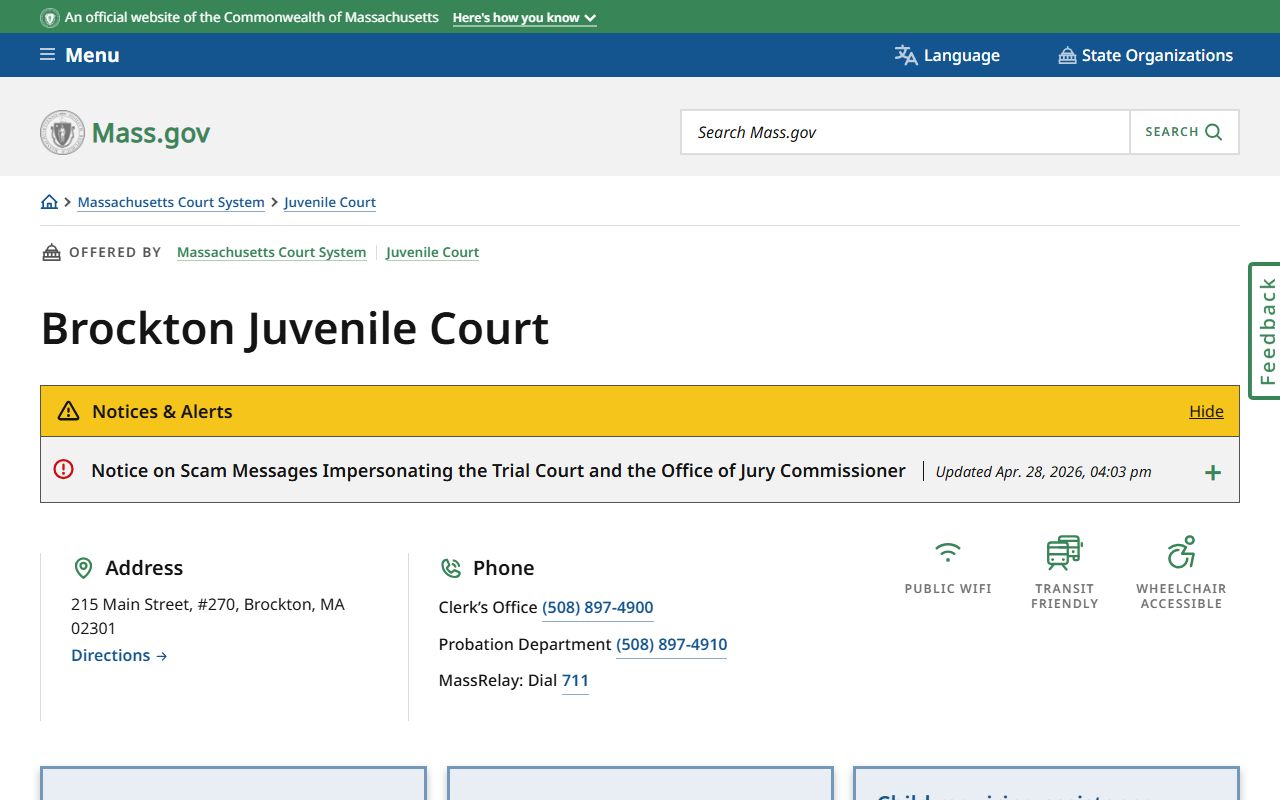Open Offered By Massachusetts Court System link
The image size is (1280, 800).
pyautogui.click(x=271, y=252)
